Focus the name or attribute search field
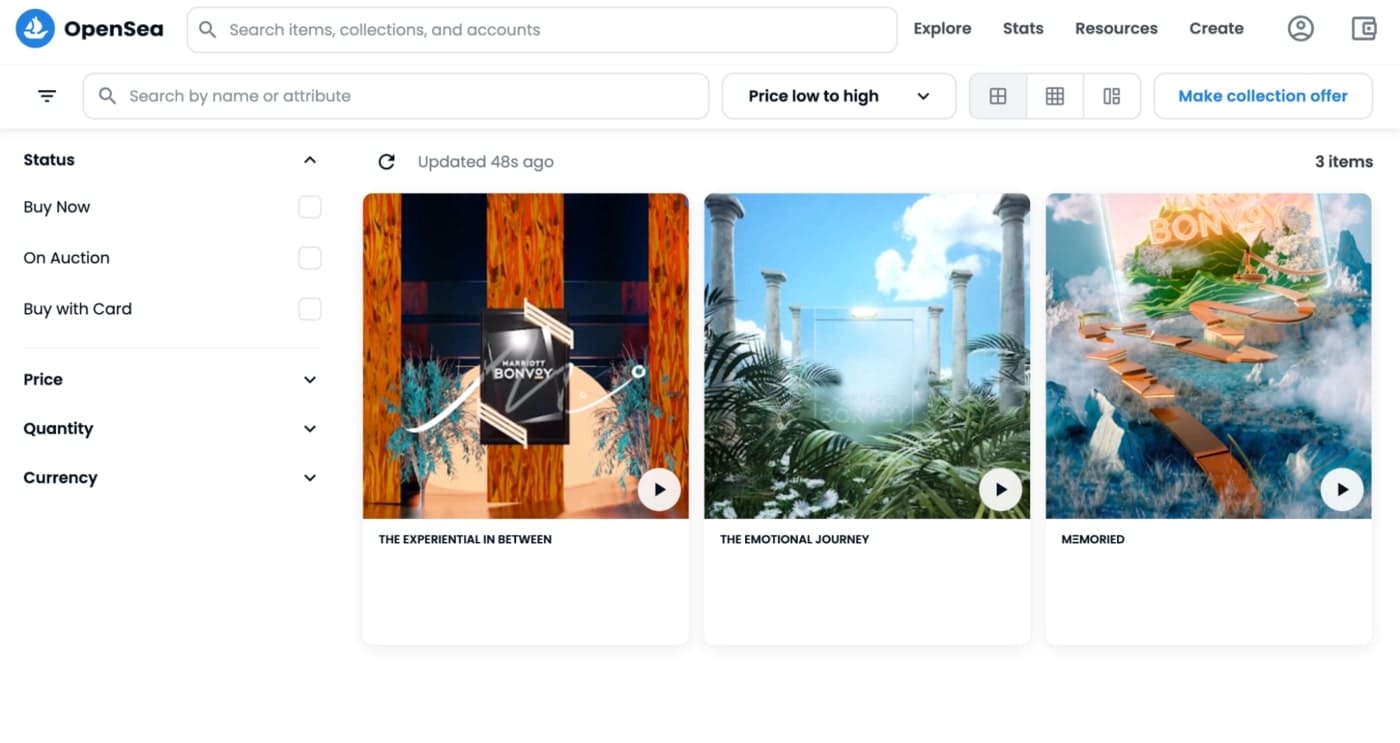The height and width of the screenshot is (743, 1400). click(396, 96)
